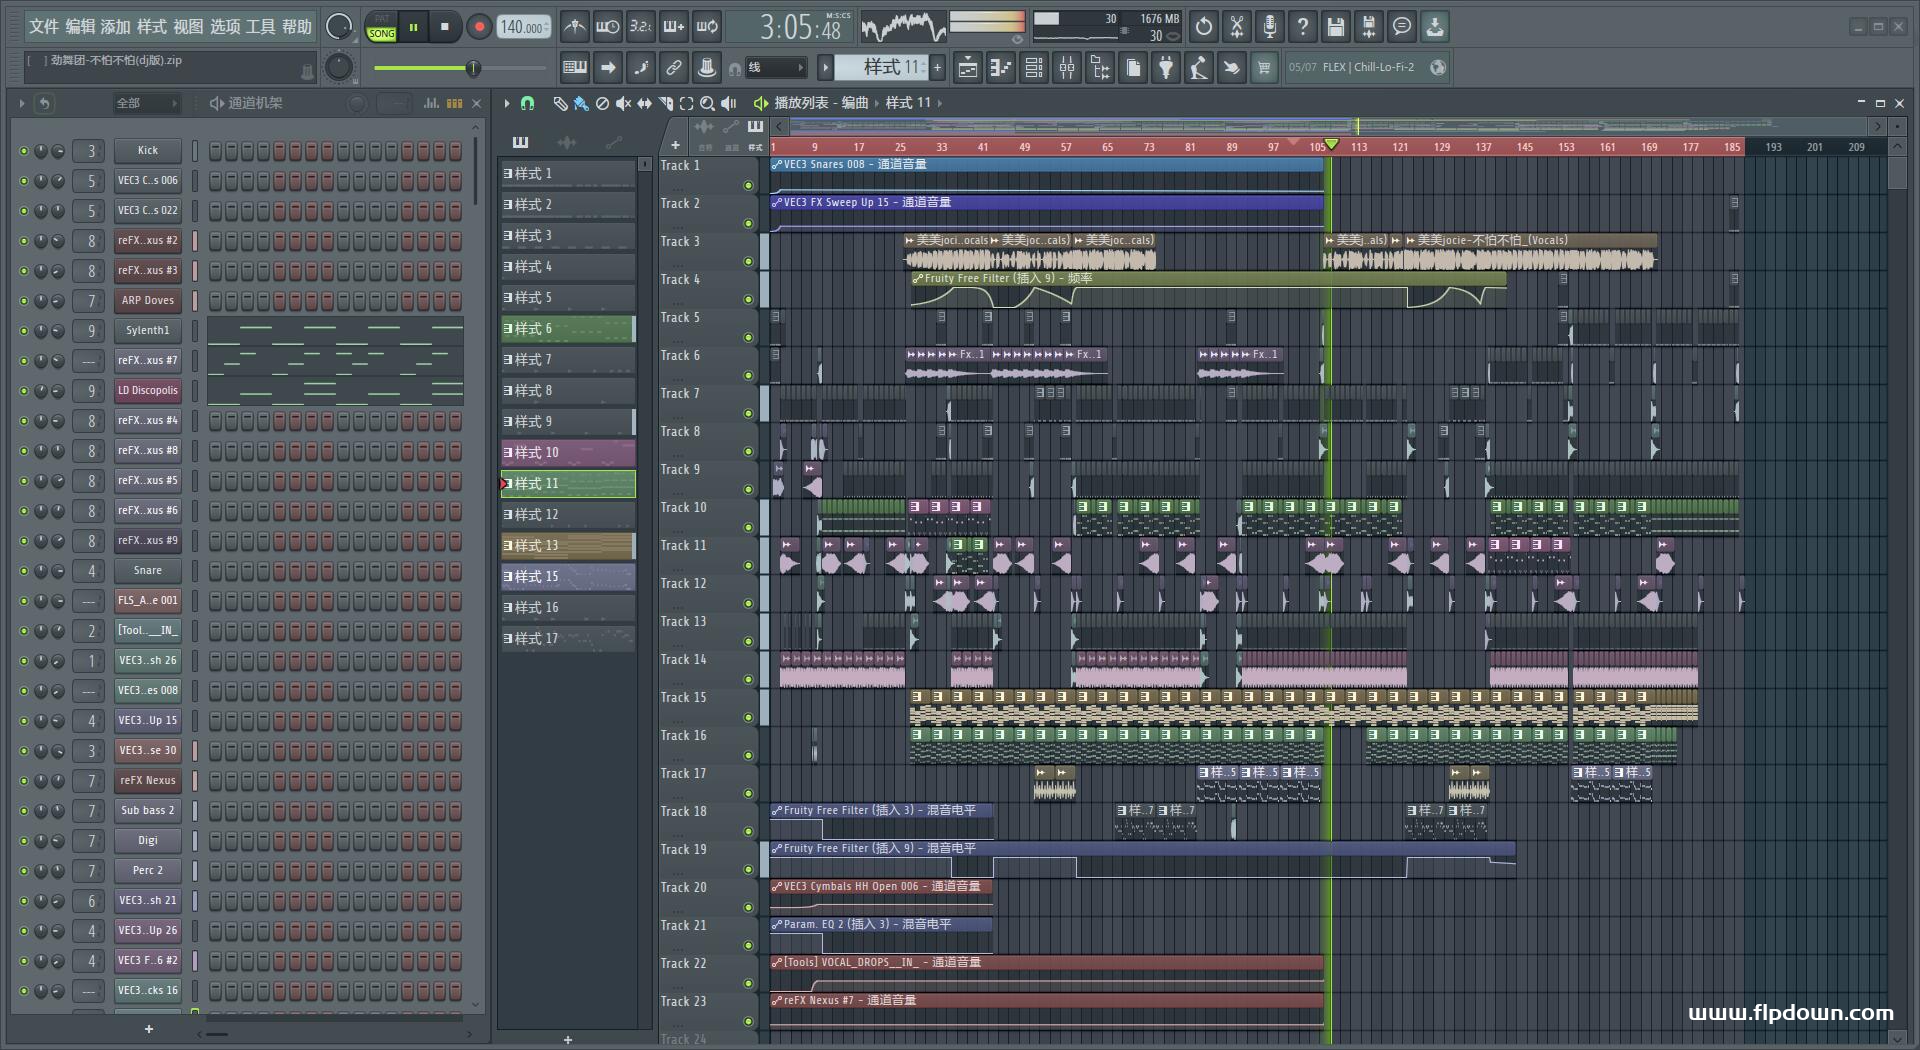The width and height of the screenshot is (1920, 1050).
Task: Open the plugin picker plug icon
Action: (1166, 68)
